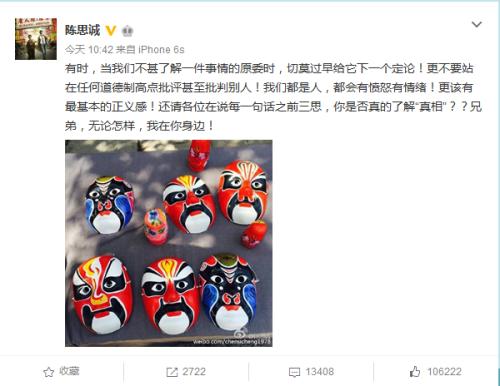This screenshot has width=500, height=386.
Task: Click the thumbs-up like icon
Action: [x=415, y=371]
